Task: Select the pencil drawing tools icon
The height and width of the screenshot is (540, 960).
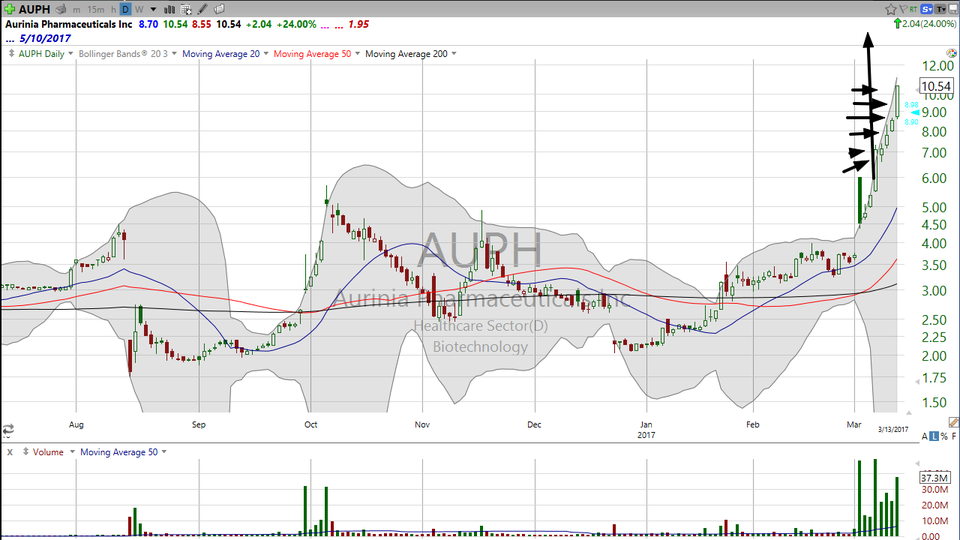Action: [x=203, y=9]
